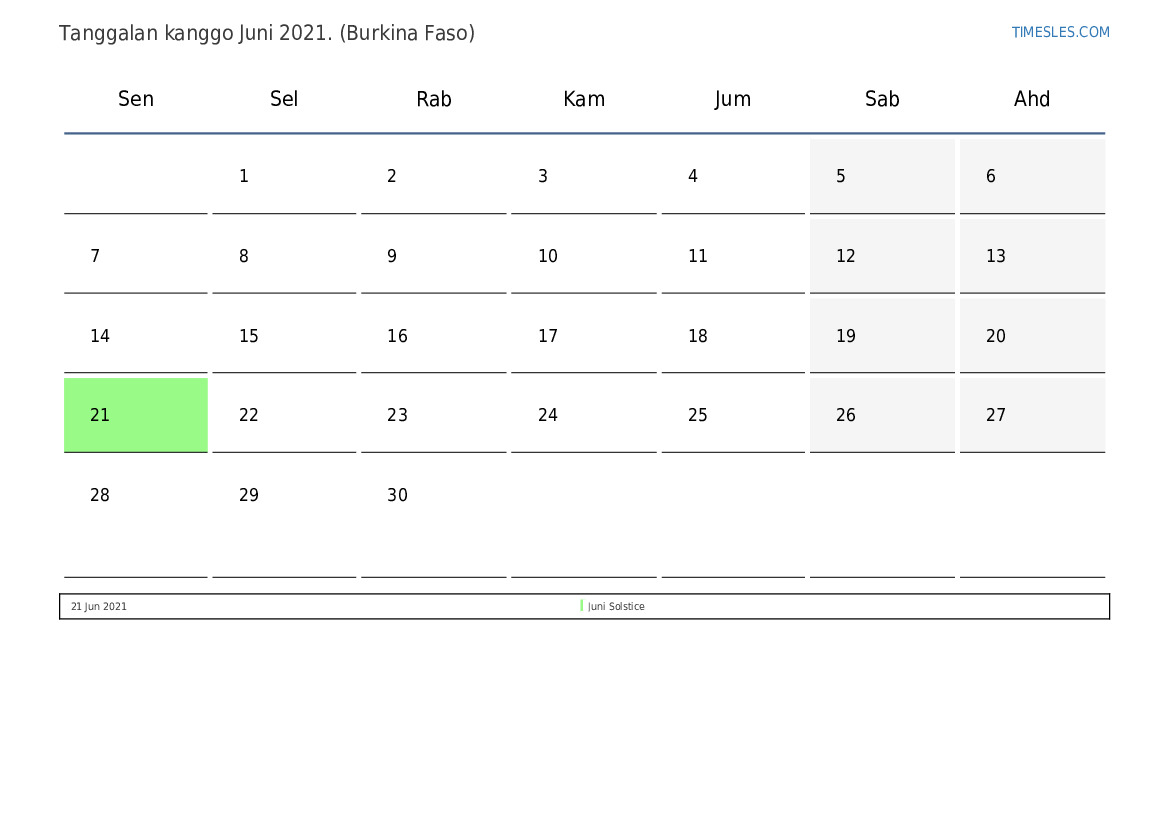Click the calendar title Juni 2021 heading
Viewport: 1169px width, 827px height.
[267, 33]
